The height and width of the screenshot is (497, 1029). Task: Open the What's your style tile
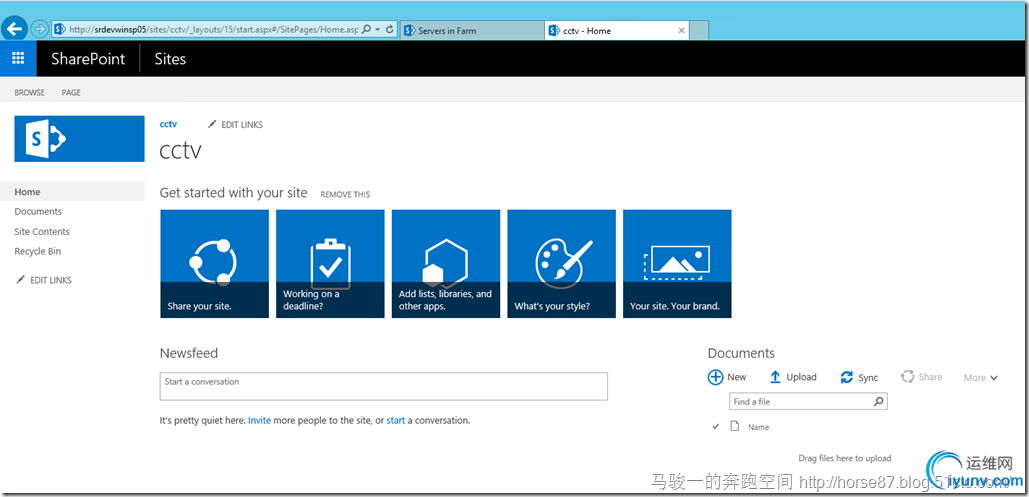(562, 264)
